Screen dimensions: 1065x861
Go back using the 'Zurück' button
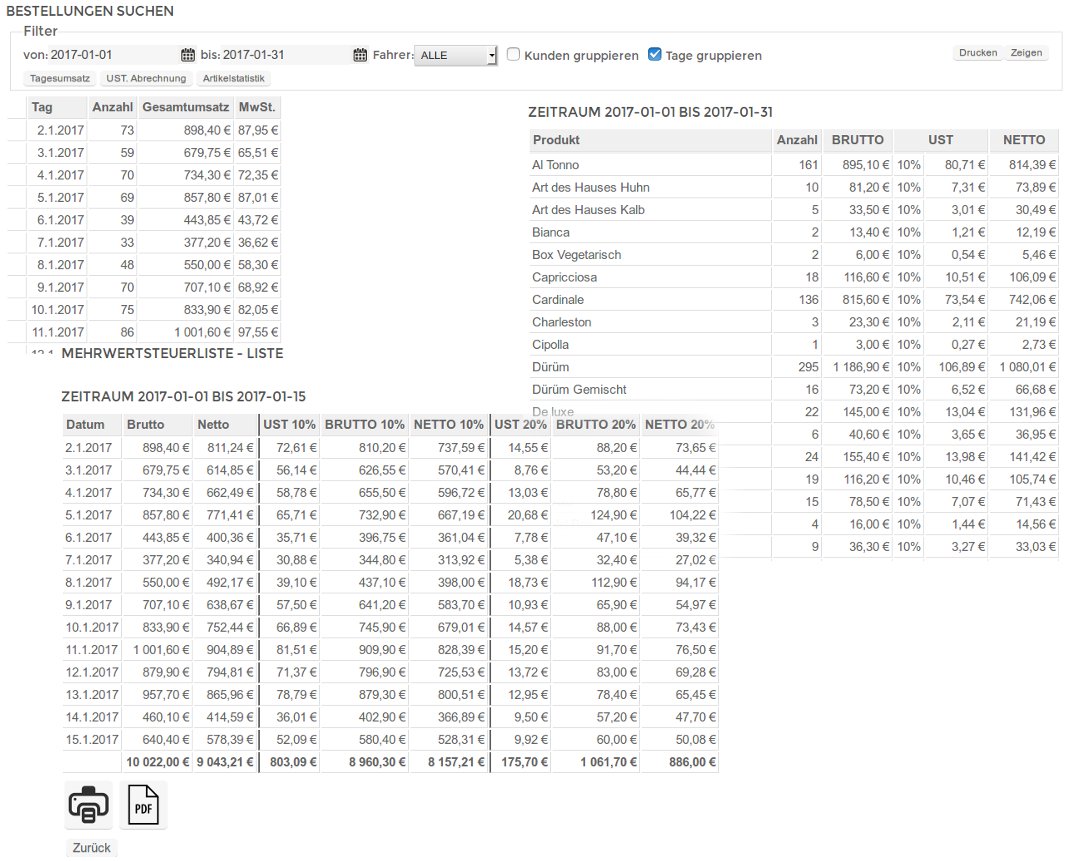coord(91,847)
